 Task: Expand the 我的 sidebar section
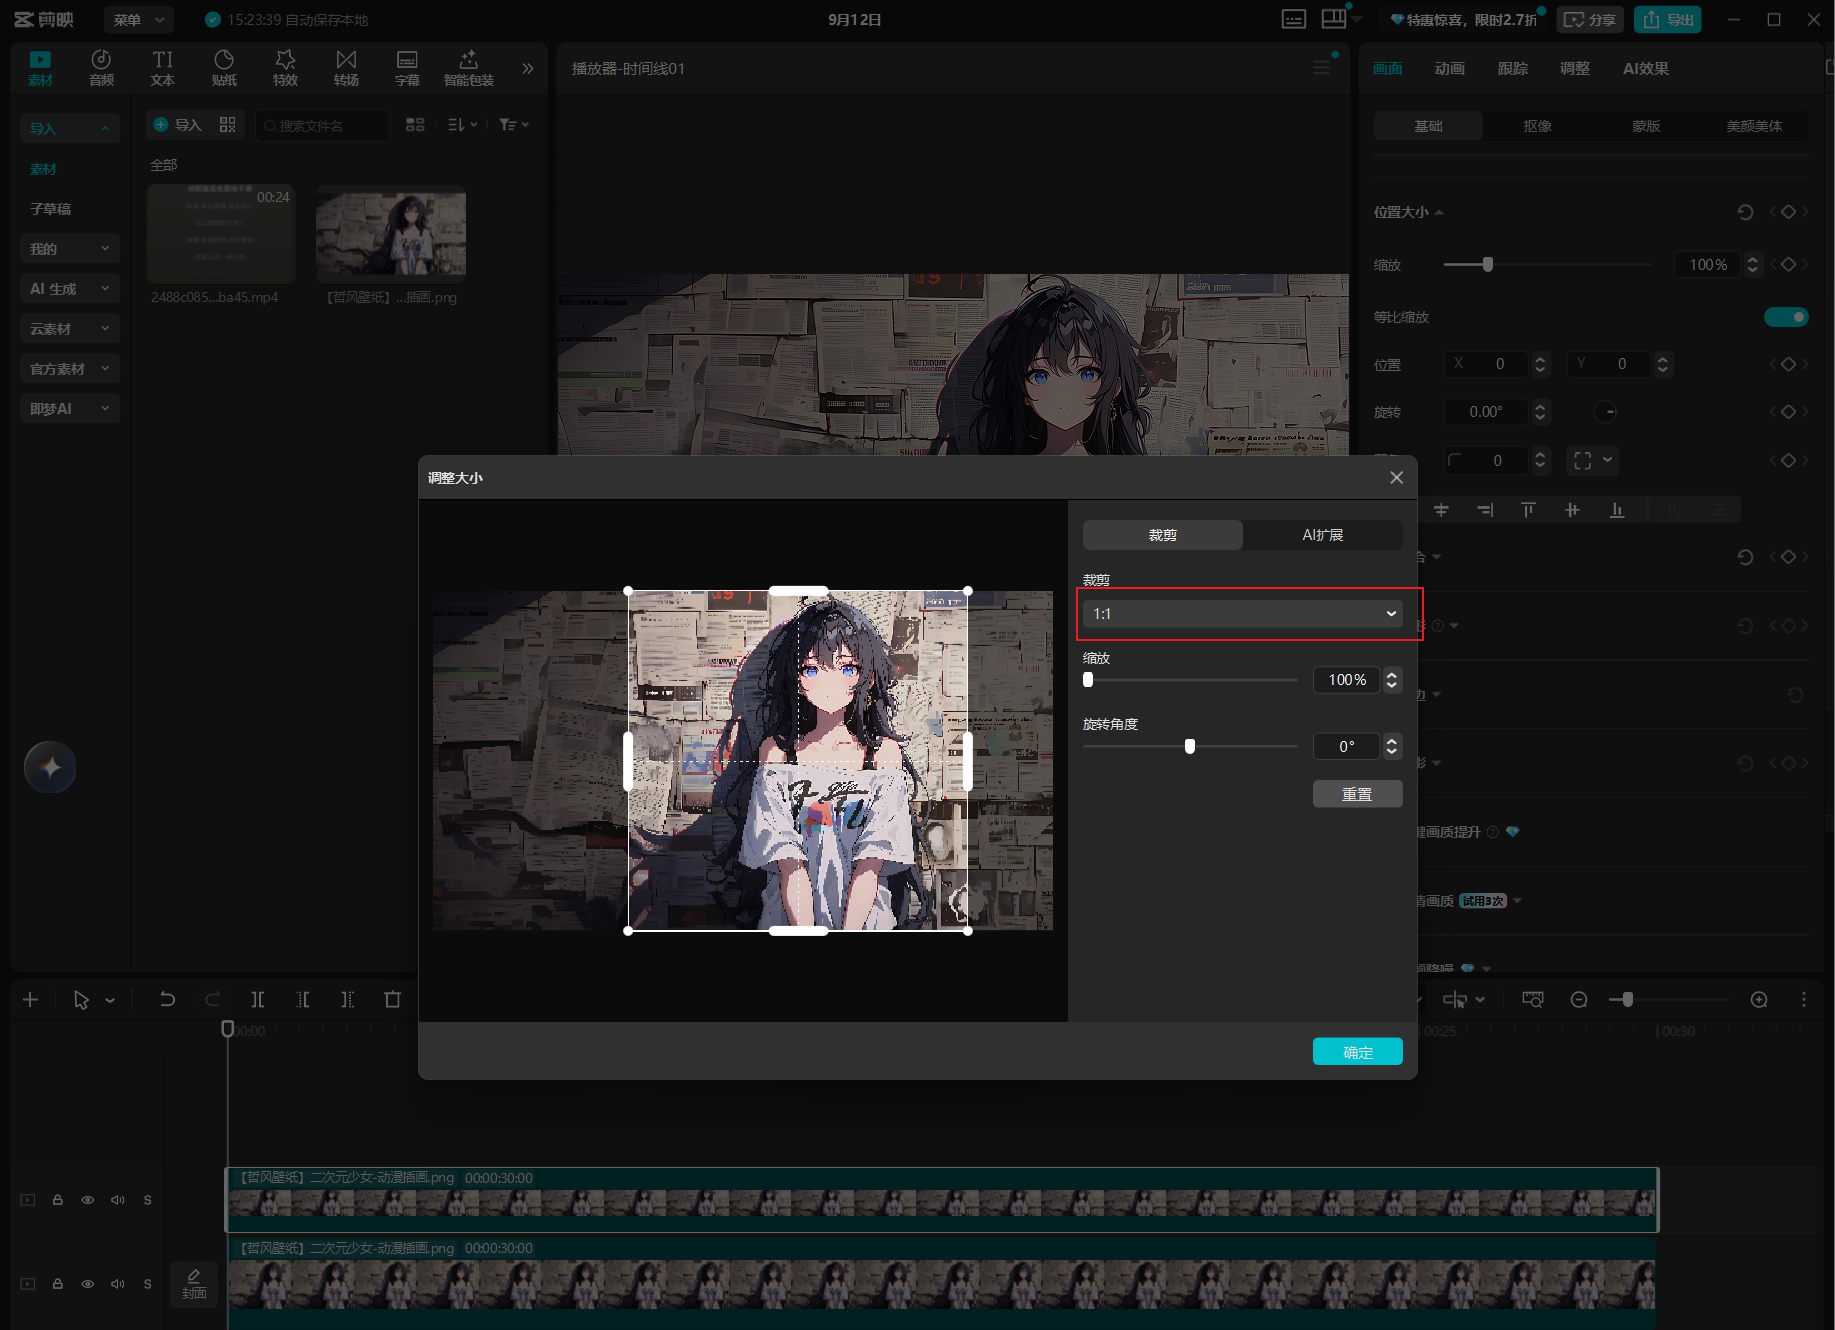(70, 248)
